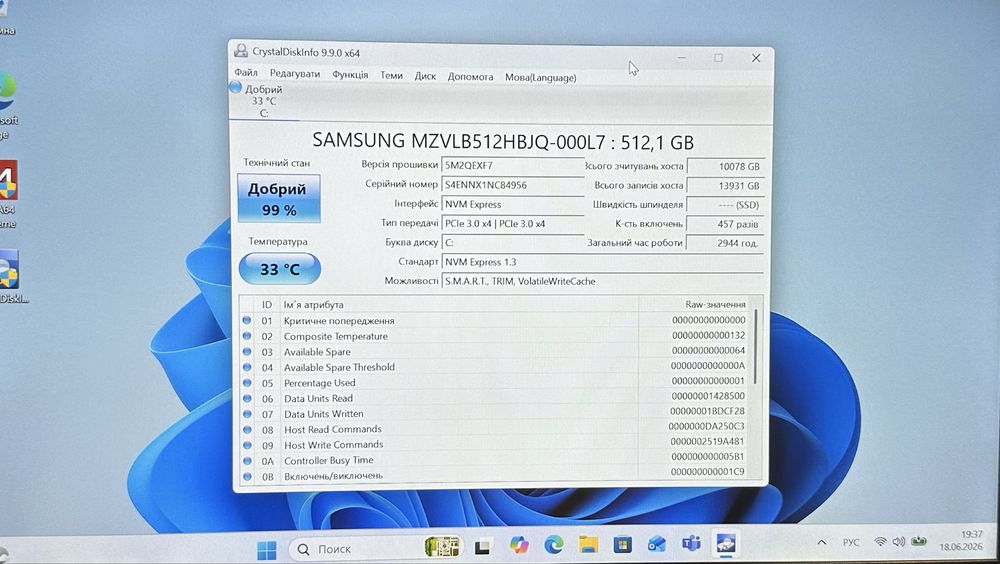Click the blue health orb above drive C:
The image size is (1000, 564).
pos(235,87)
